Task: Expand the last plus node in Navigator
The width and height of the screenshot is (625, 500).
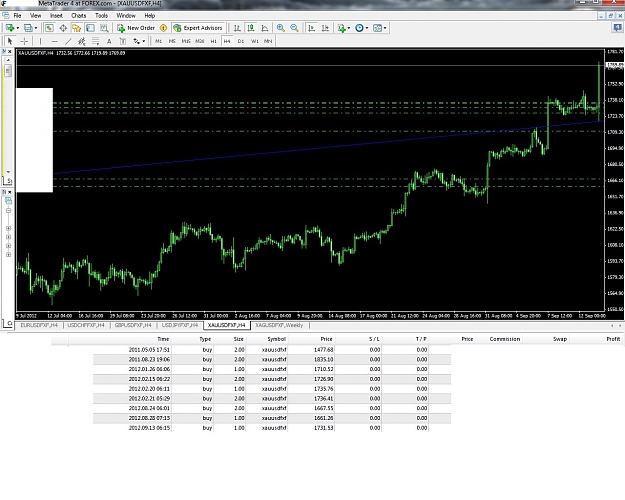Action: [x=8, y=254]
